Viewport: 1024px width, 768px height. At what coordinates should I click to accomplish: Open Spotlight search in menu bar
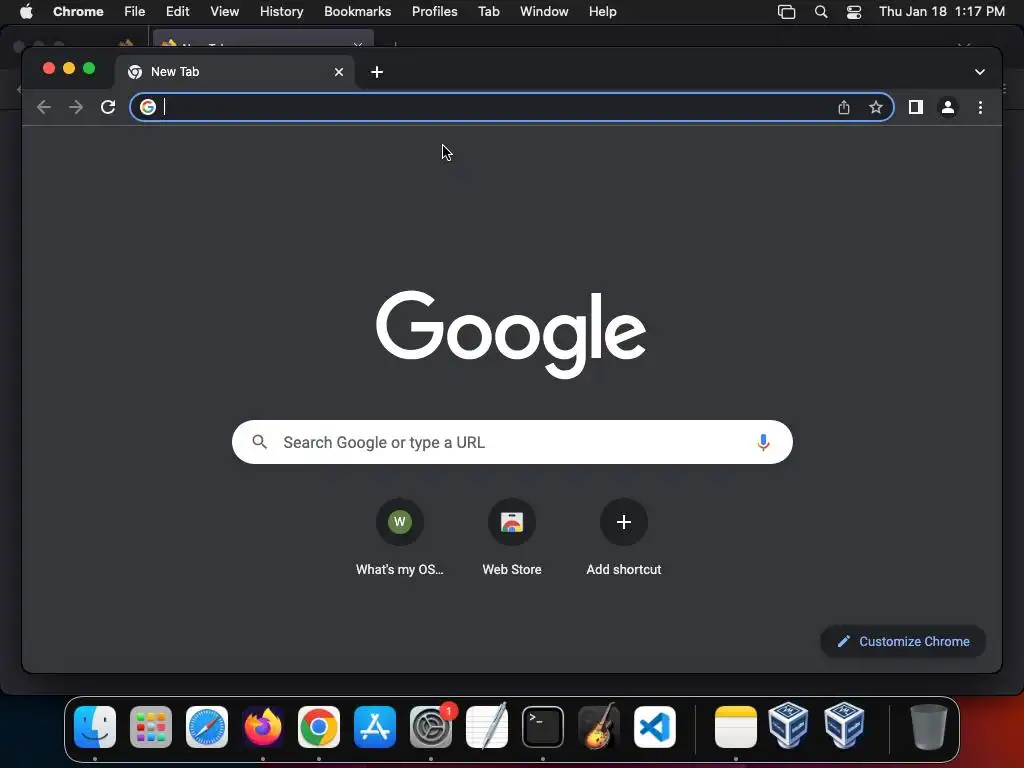821,12
